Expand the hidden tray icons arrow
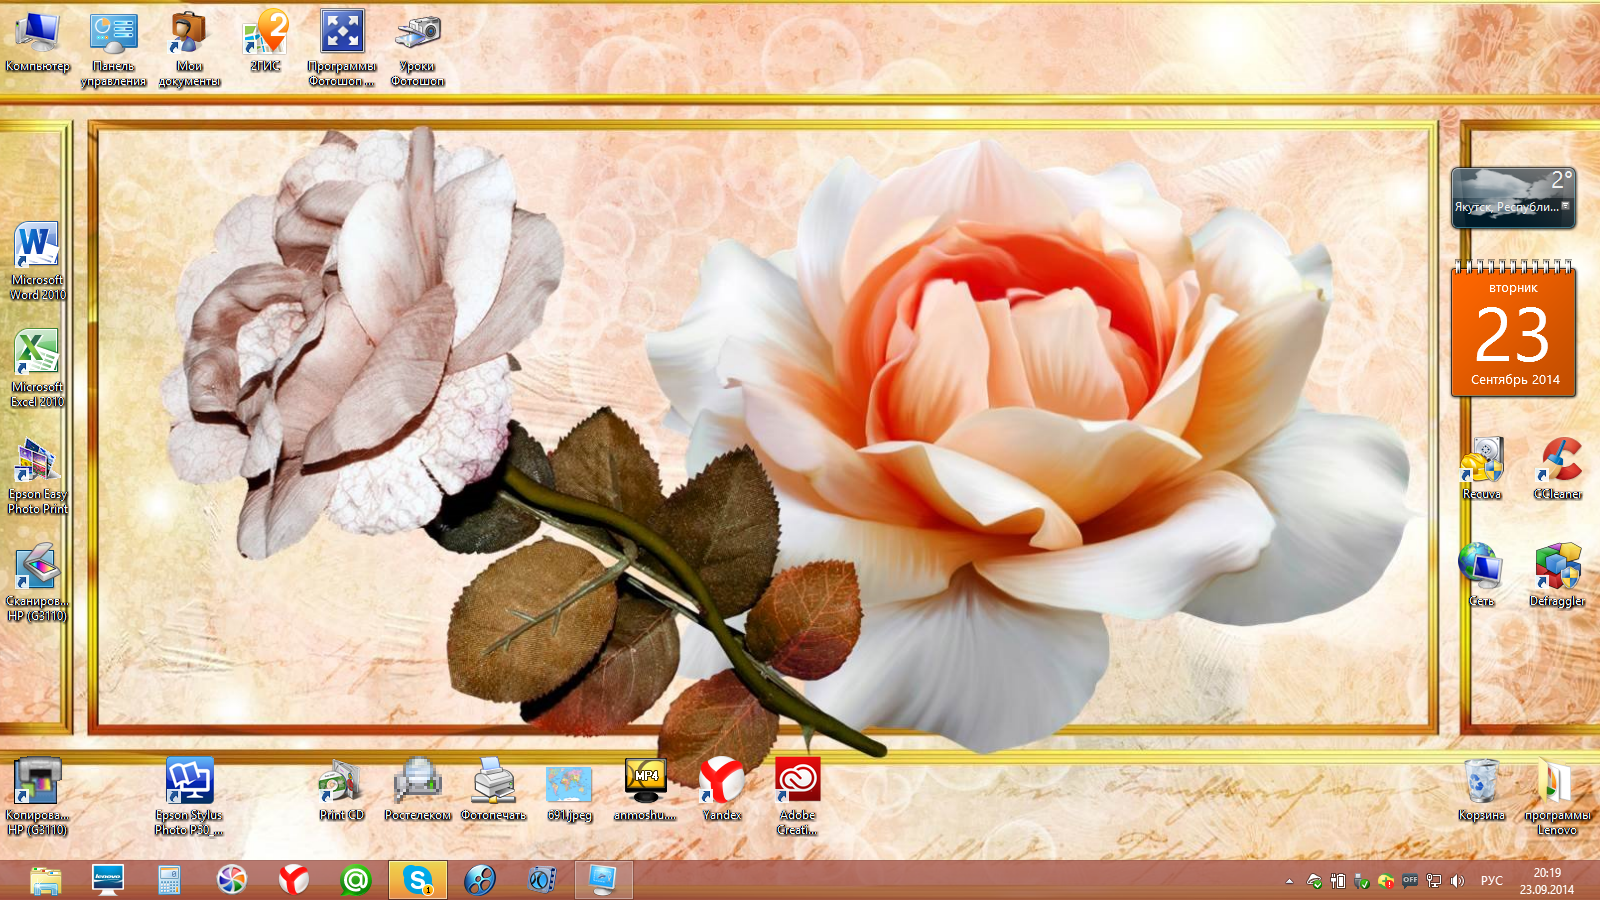The height and width of the screenshot is (900, 1600). 1289,881
